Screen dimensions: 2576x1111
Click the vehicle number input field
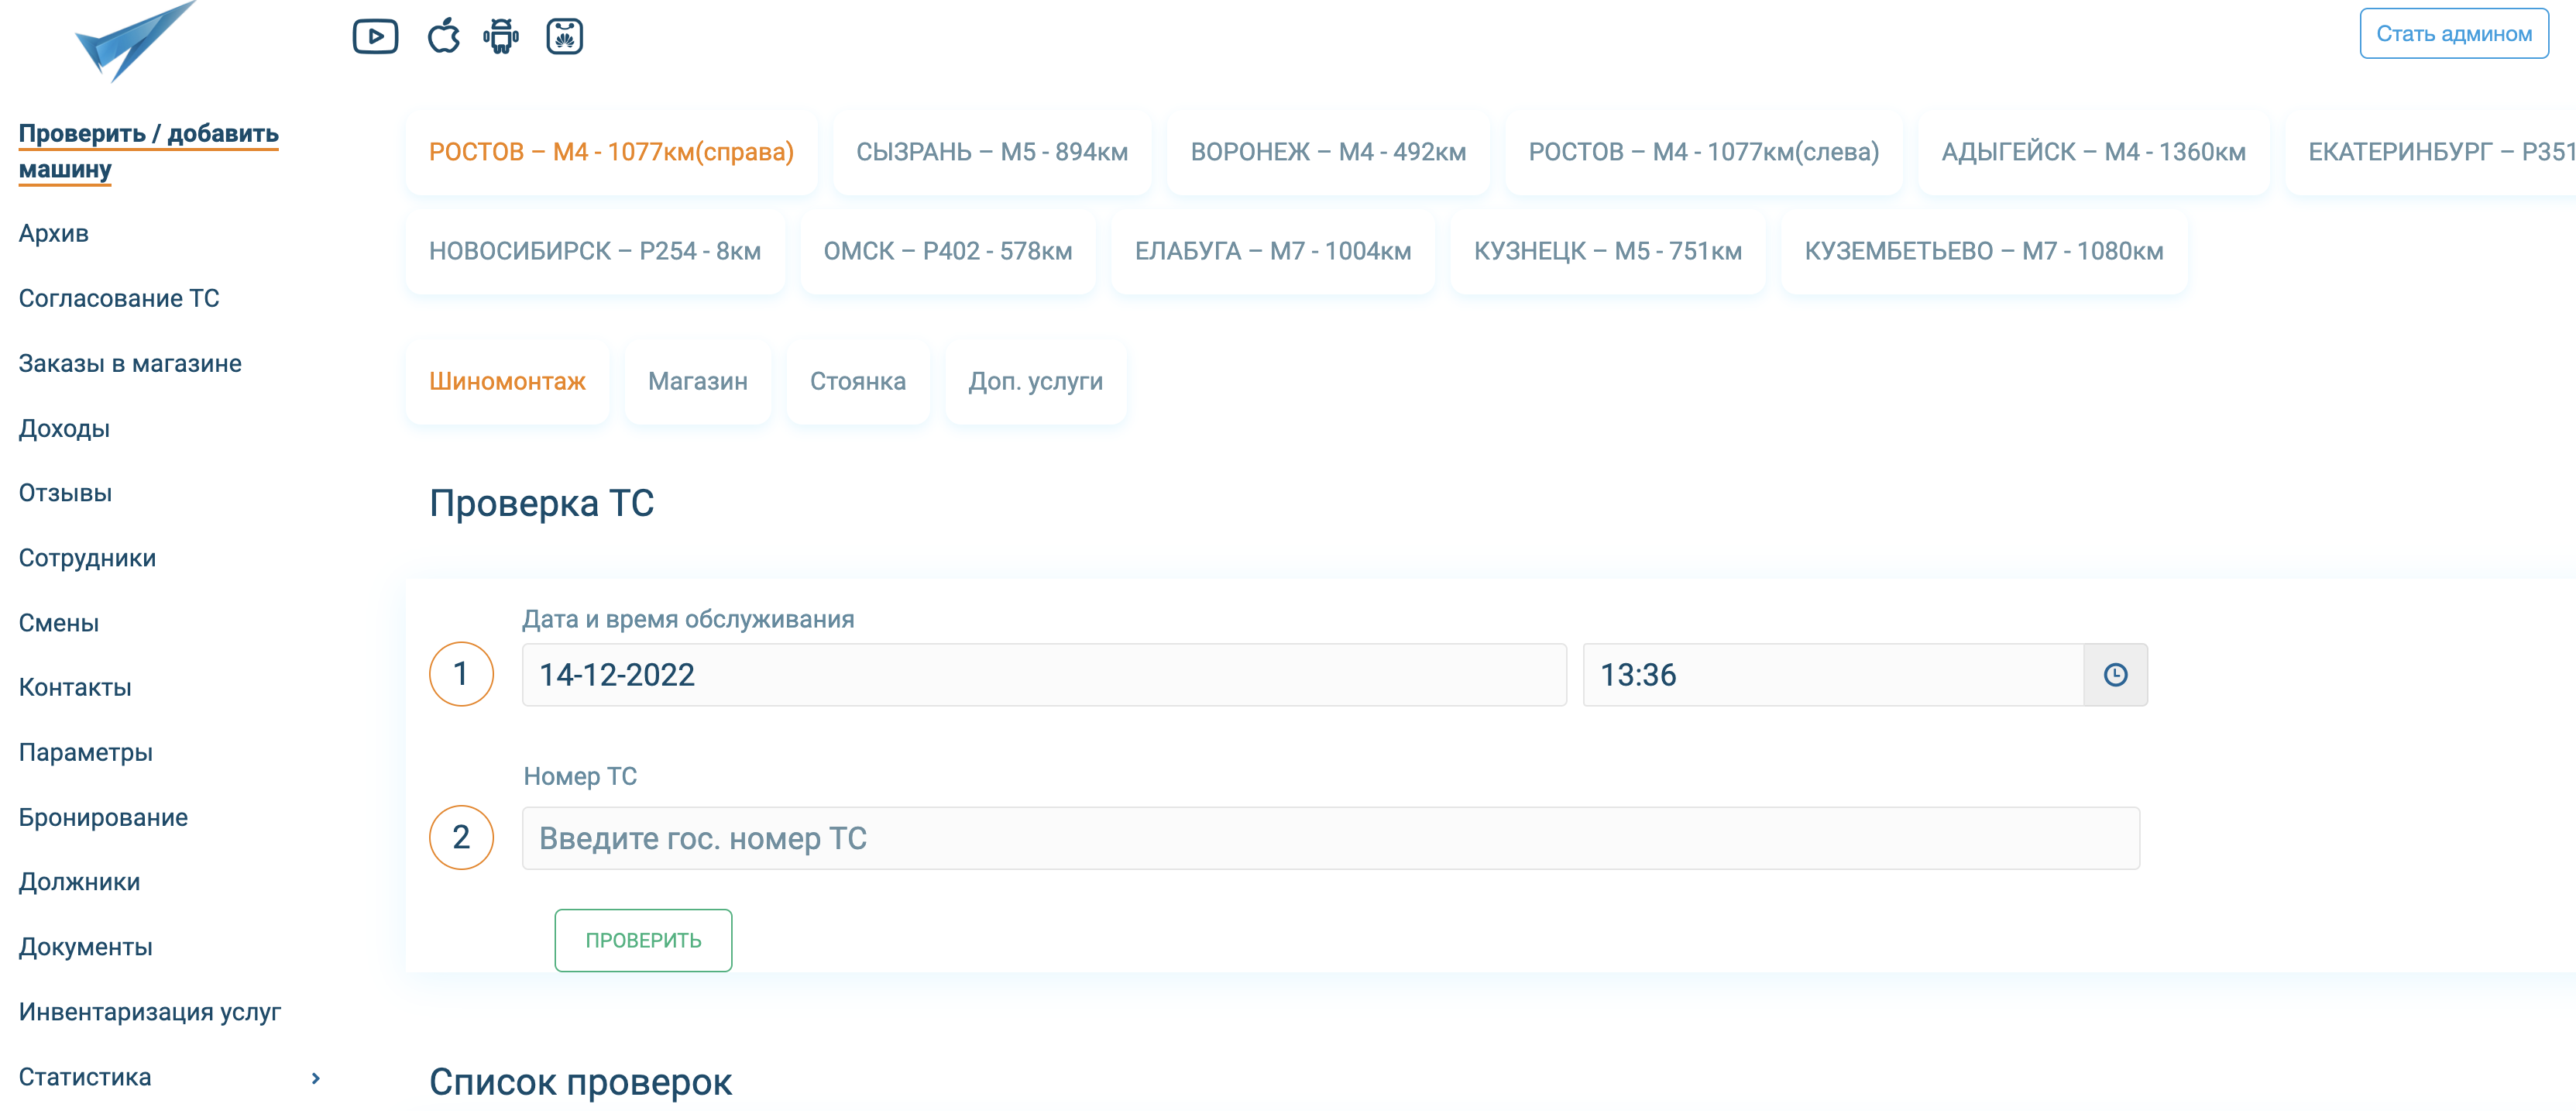1330,838
